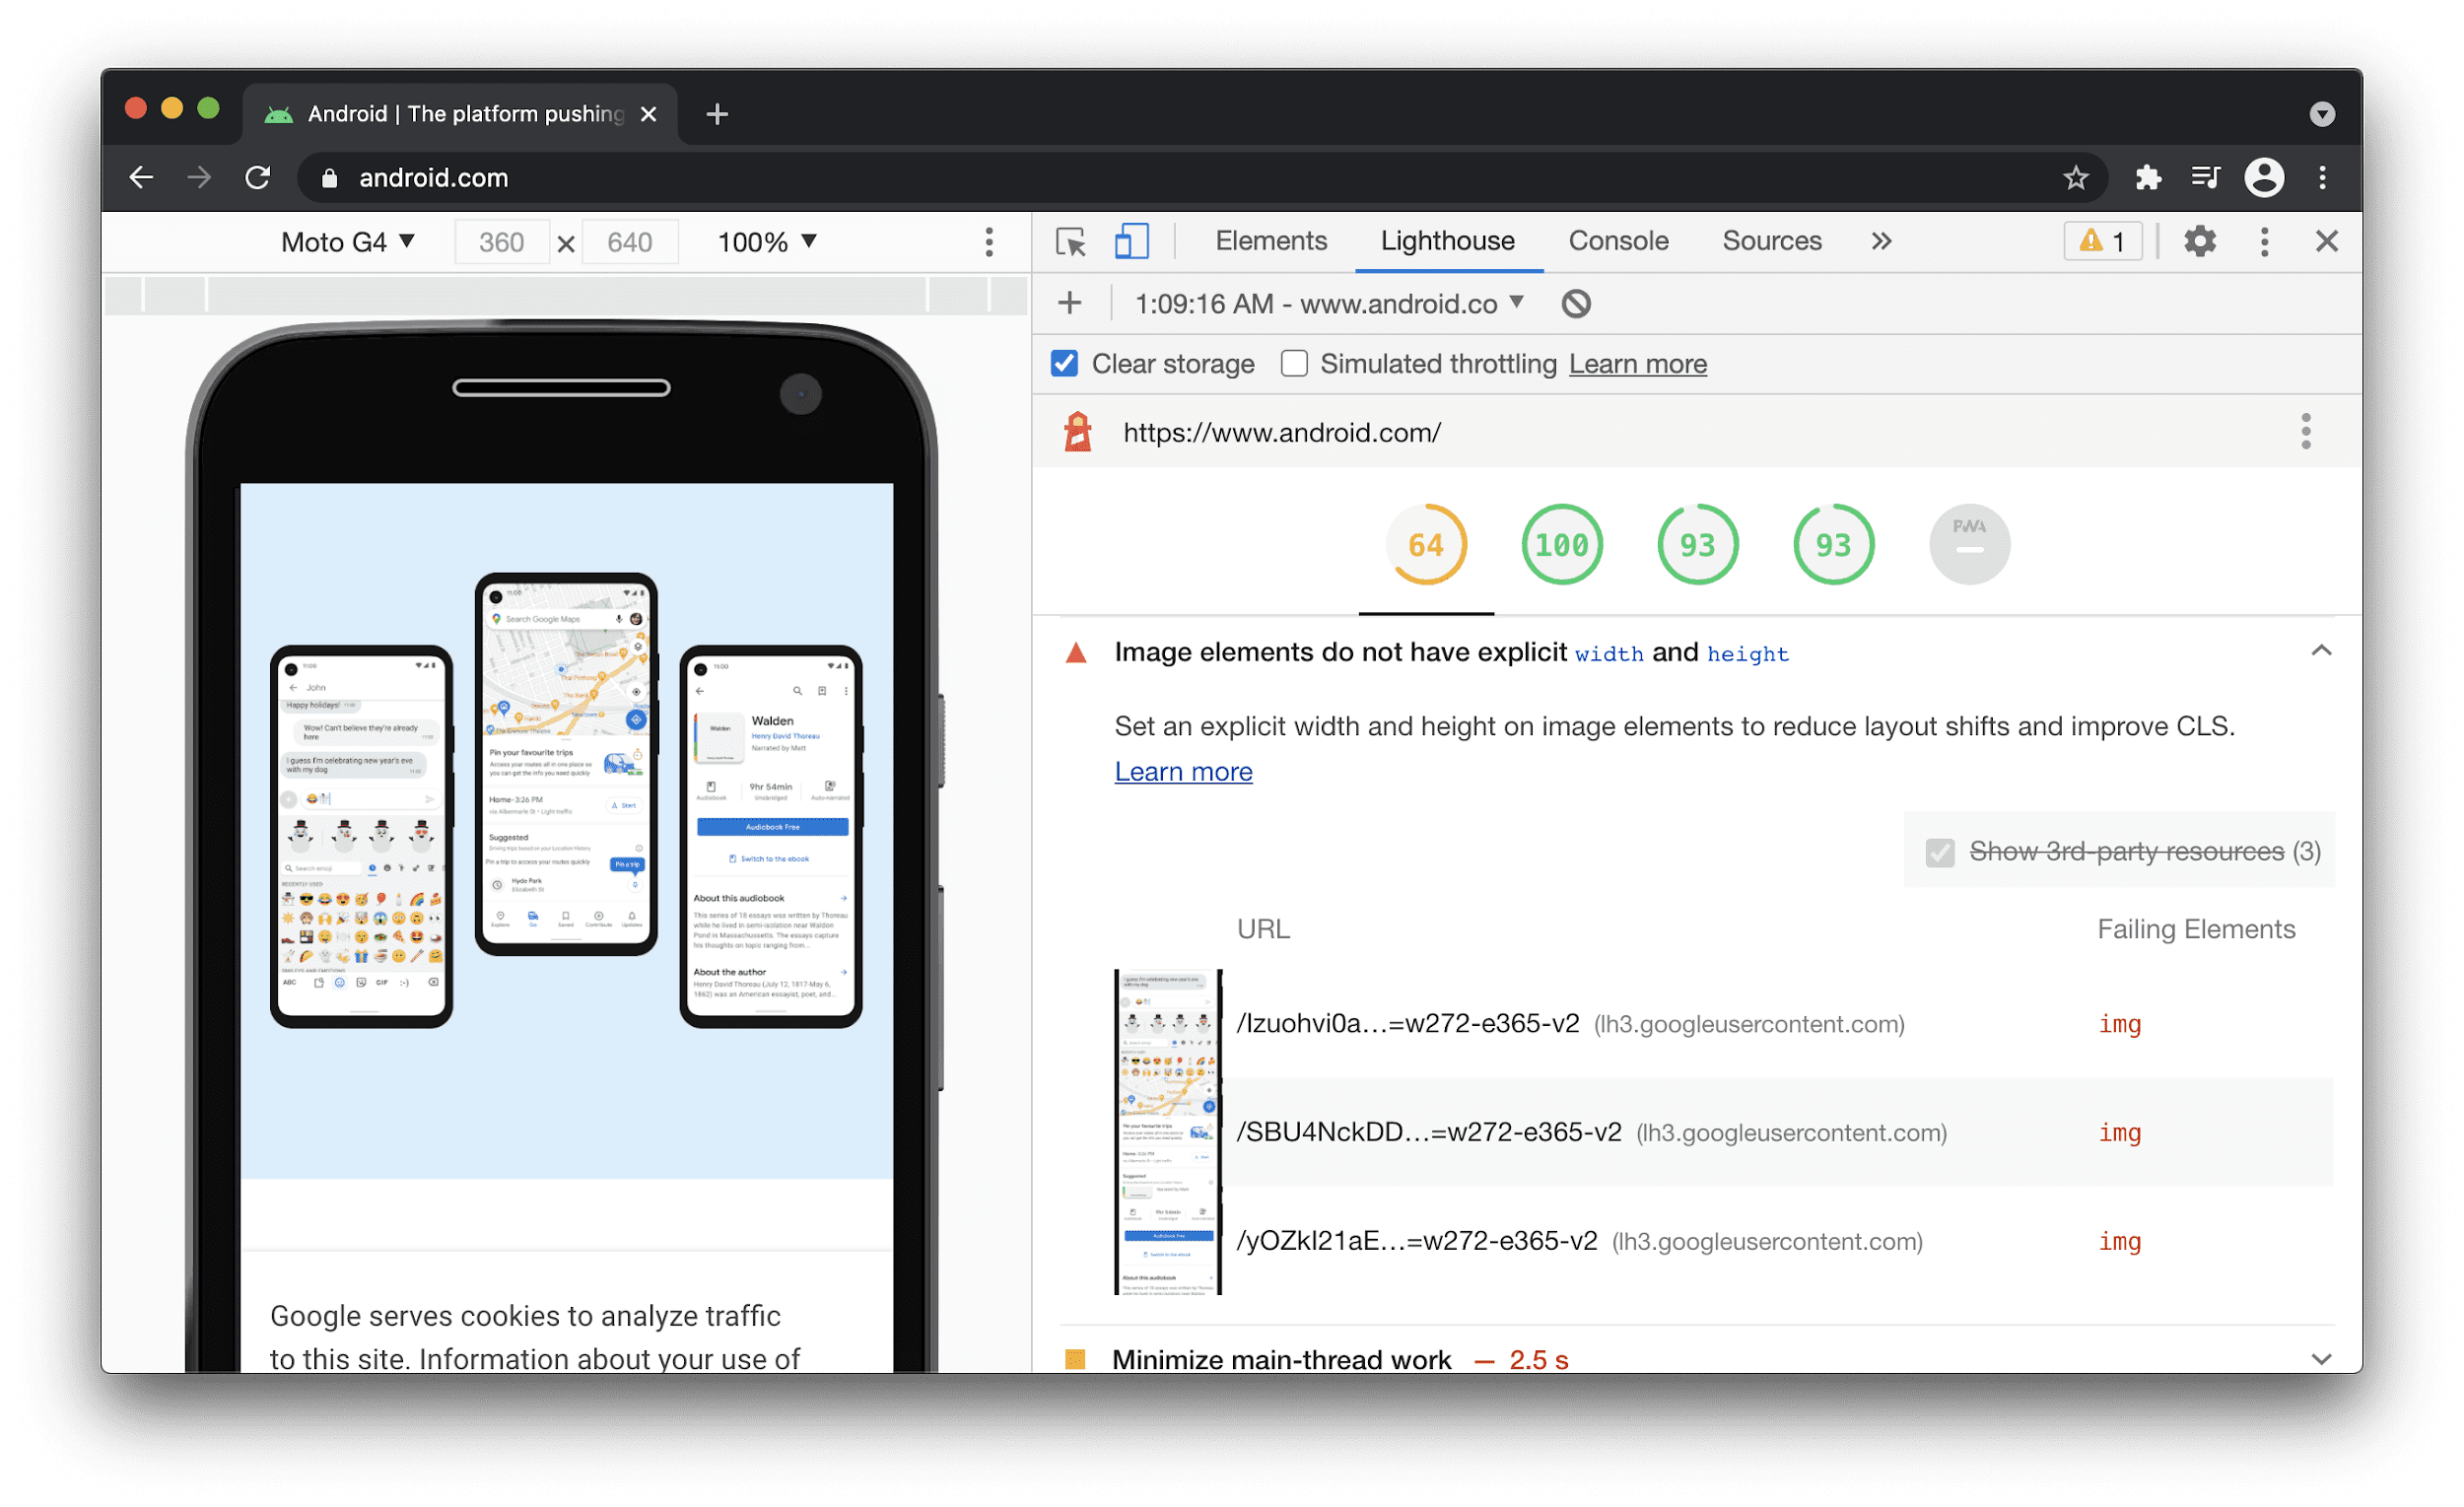
Task: Click the inspect element cursor icon
Action: (1068, 242)
